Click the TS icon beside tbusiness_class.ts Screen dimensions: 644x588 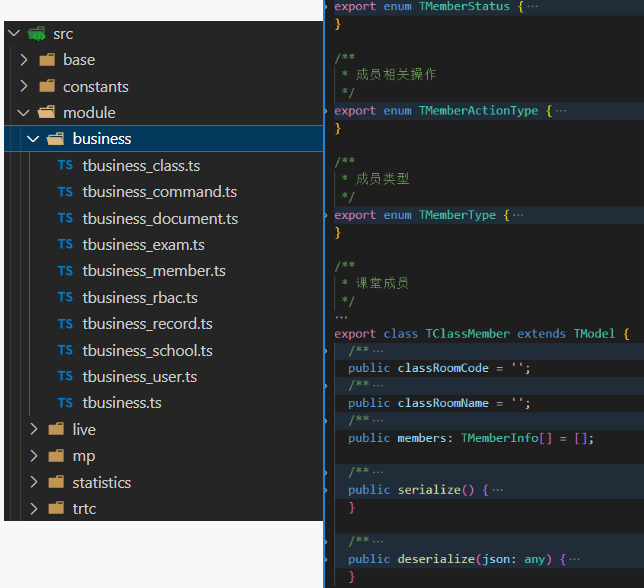click(x=65, y=166)
